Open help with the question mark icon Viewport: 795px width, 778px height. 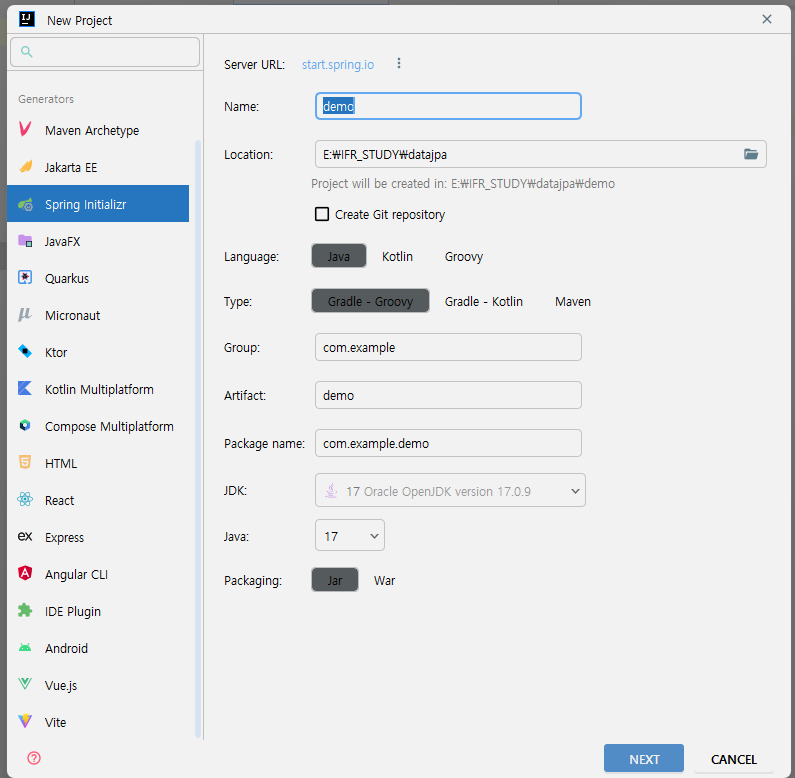[x=34, y=758]
